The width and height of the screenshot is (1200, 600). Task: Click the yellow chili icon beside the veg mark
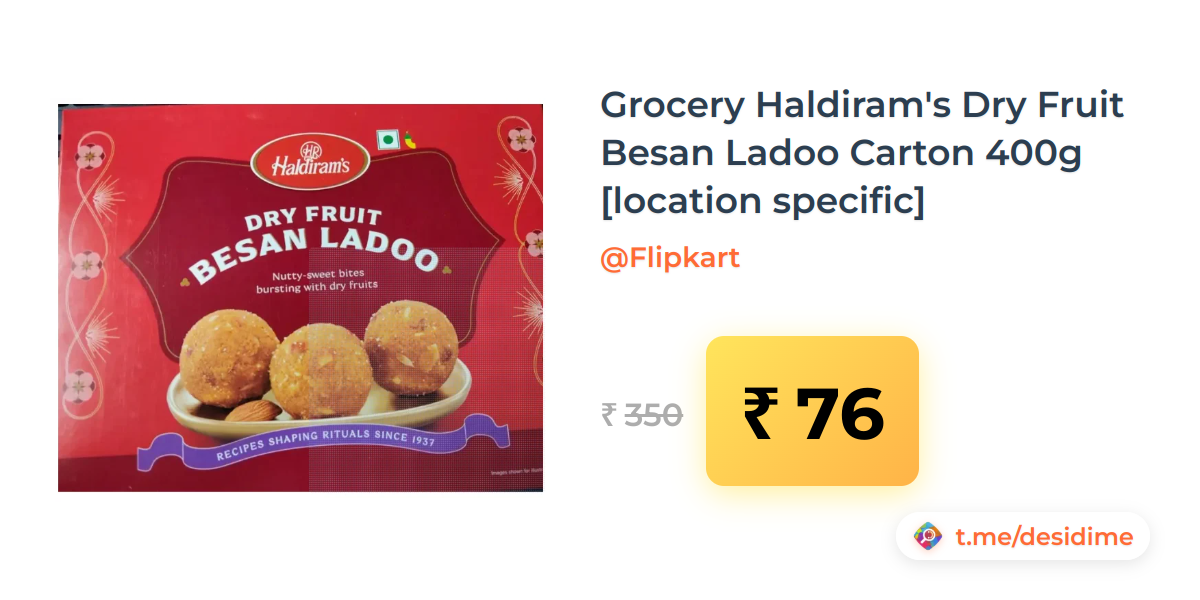(410, 140)
